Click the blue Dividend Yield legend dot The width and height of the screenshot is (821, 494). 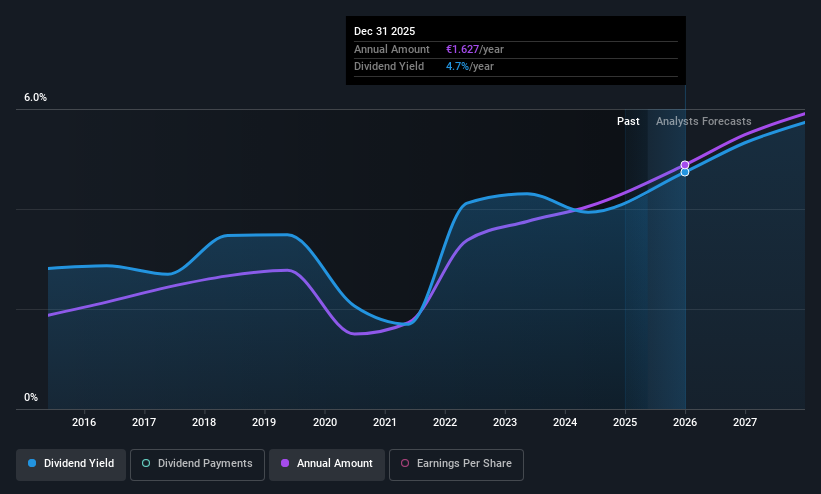pyautogui.click(x=32, y=463)
